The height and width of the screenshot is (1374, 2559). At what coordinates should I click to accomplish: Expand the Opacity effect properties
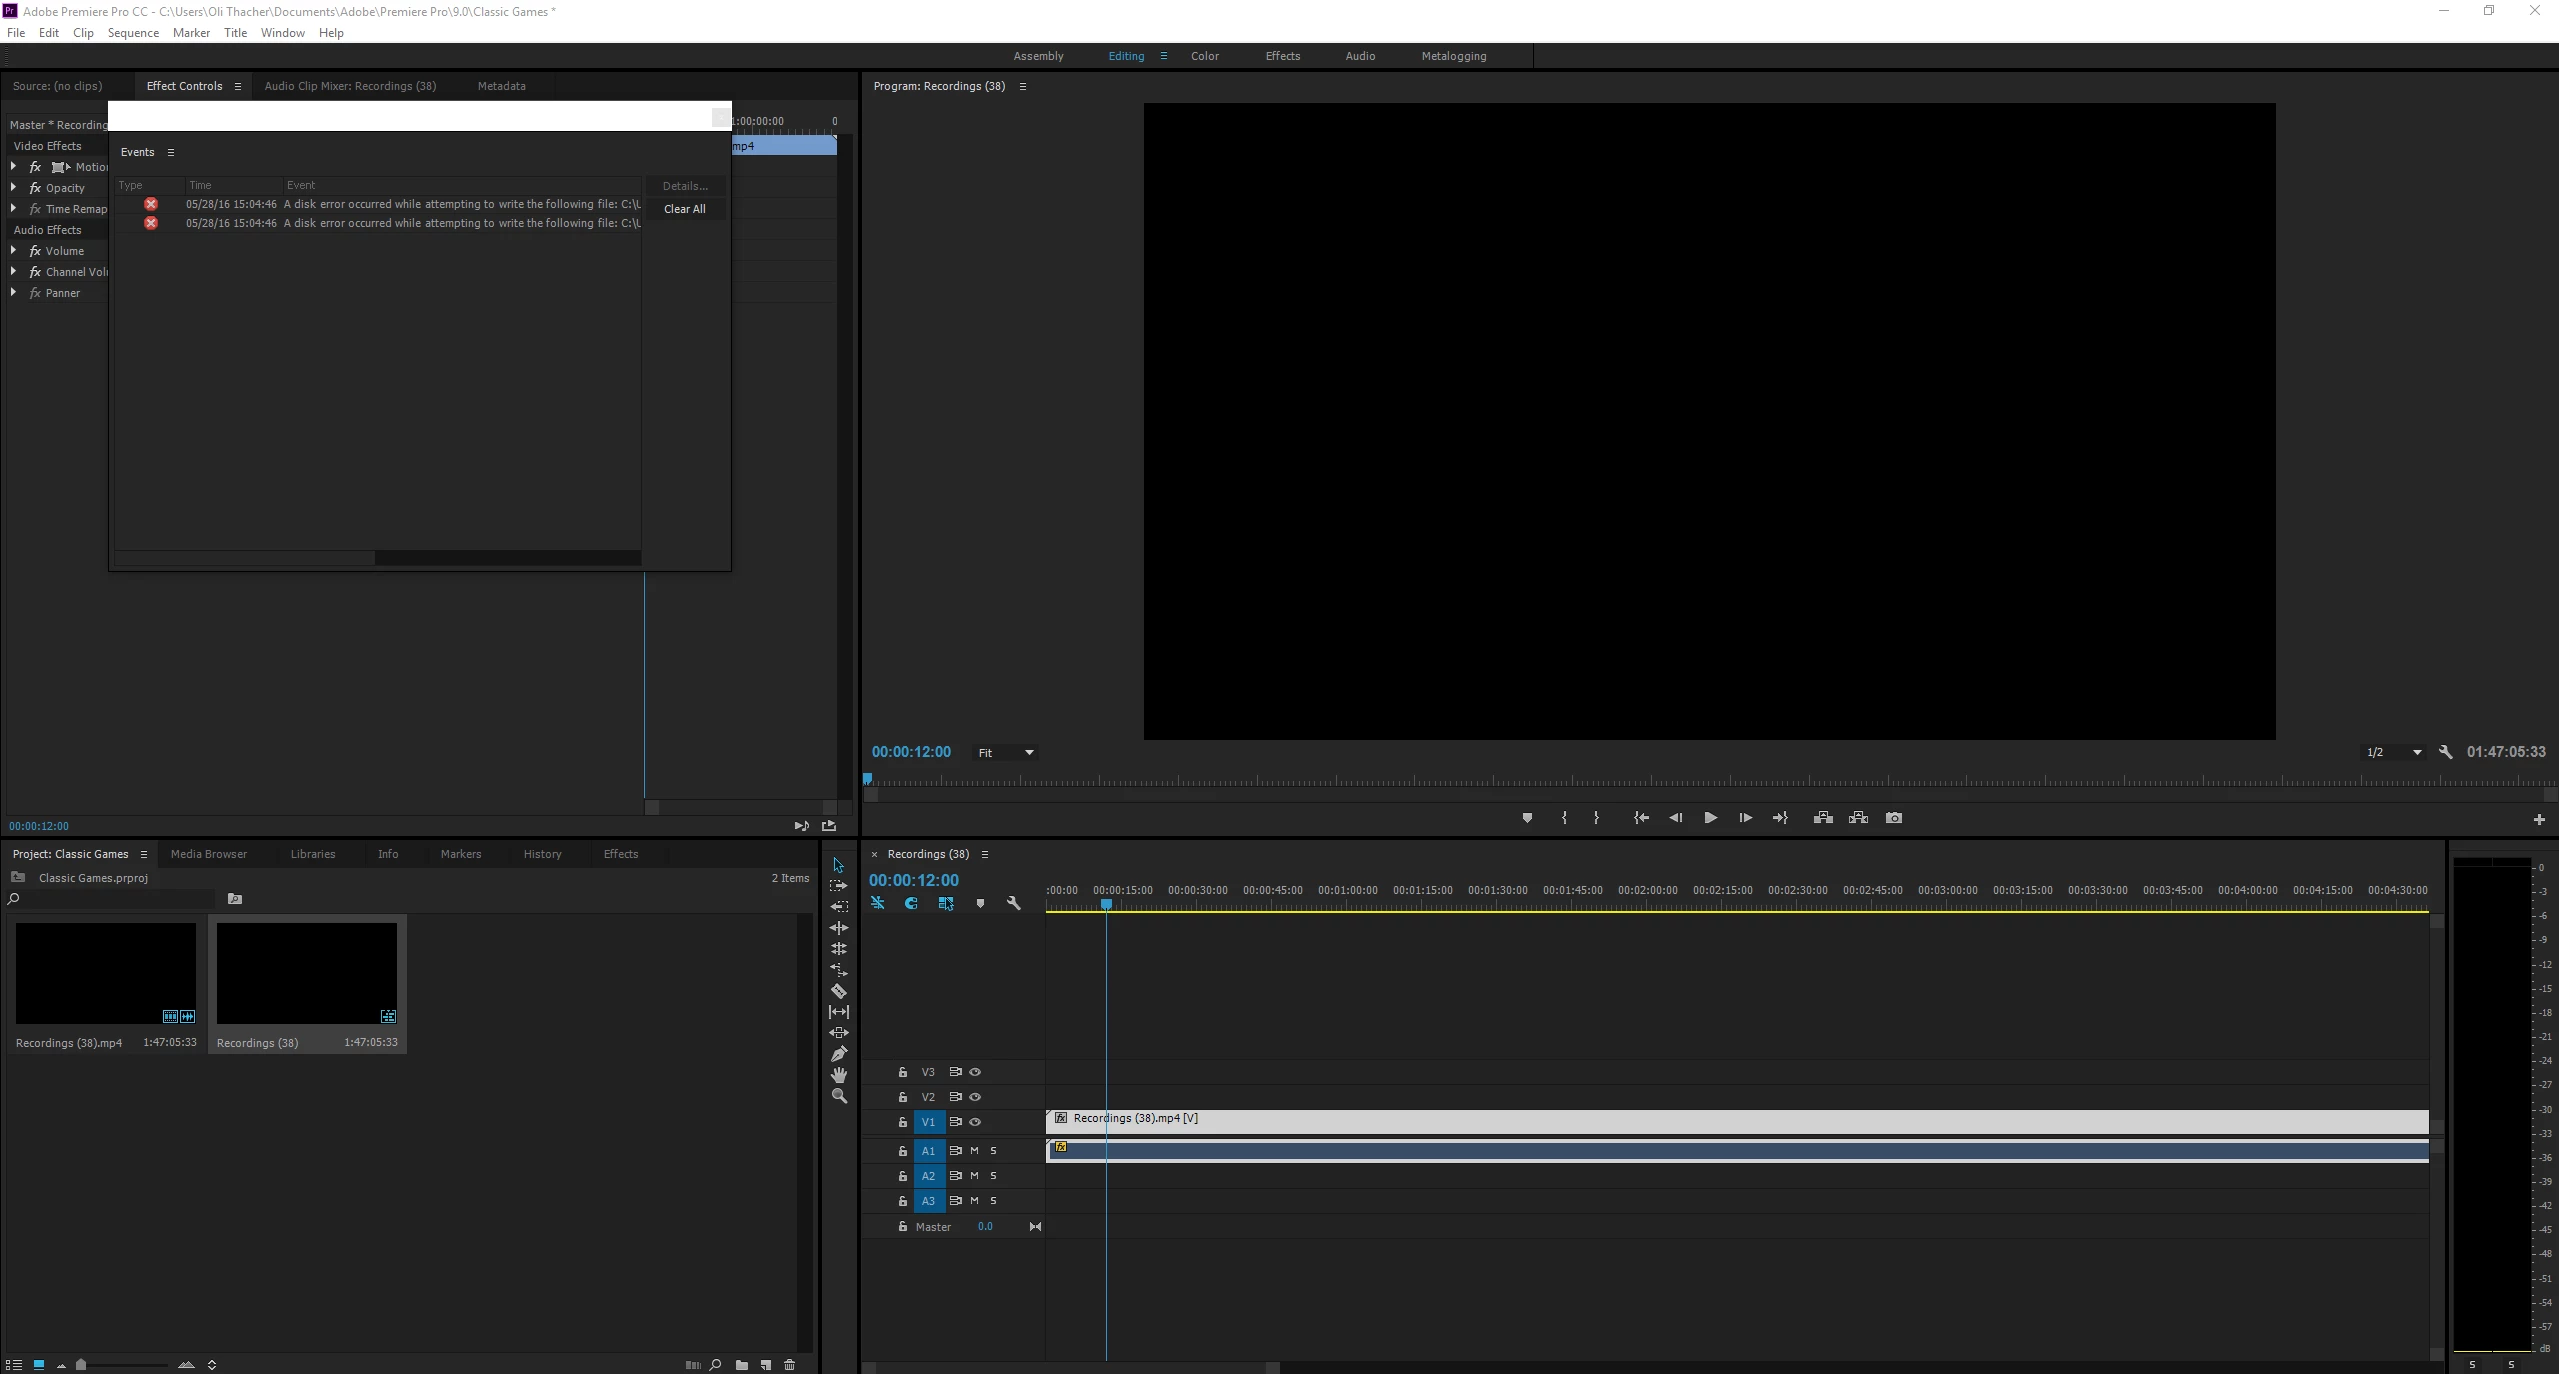point(13,188)
